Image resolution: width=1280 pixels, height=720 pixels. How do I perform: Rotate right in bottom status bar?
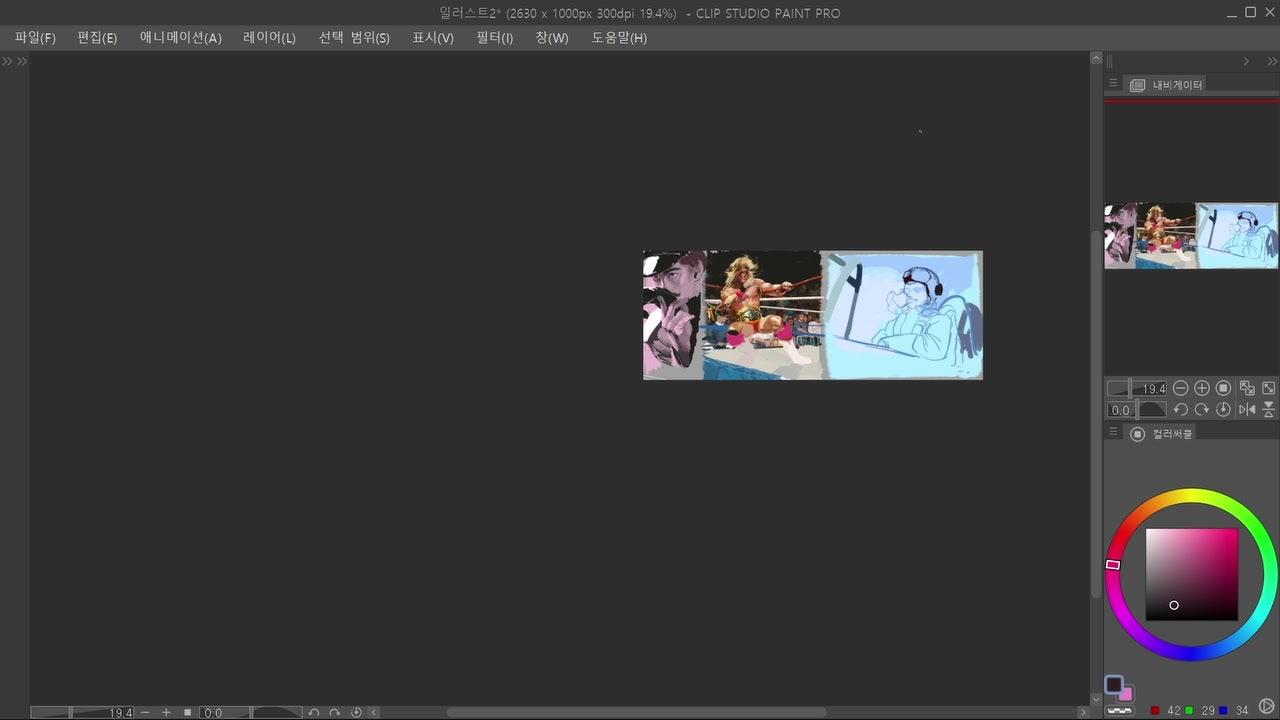tap(335, 712)
